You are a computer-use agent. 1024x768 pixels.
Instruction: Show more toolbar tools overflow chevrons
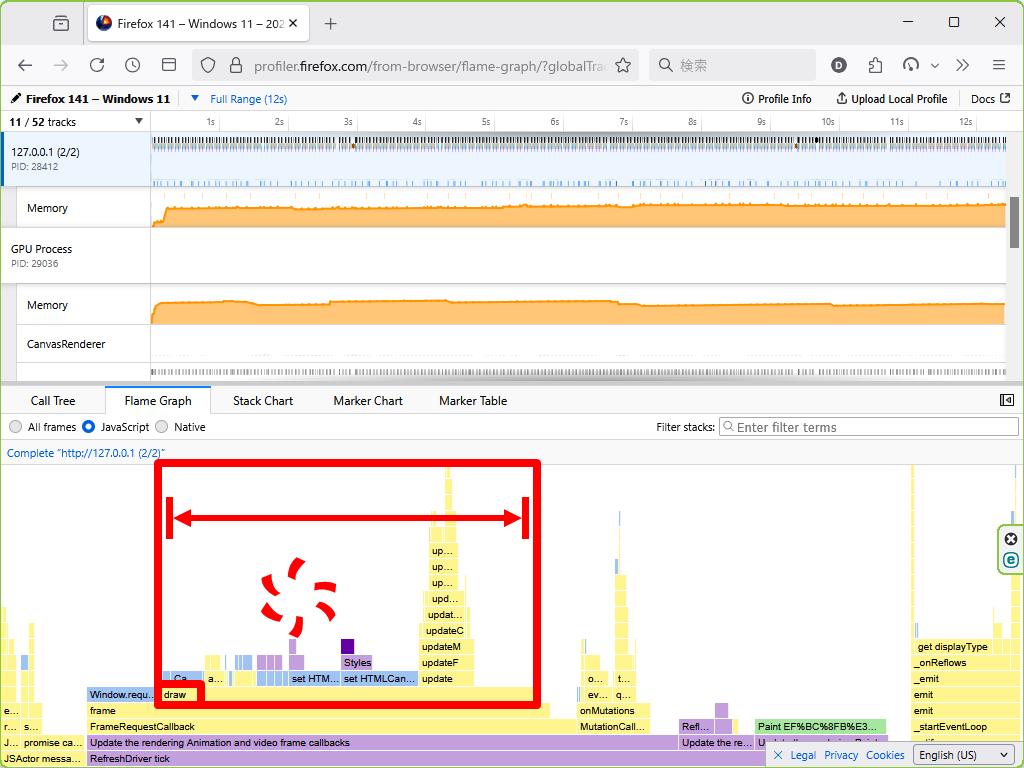click(x=963, y=65)
